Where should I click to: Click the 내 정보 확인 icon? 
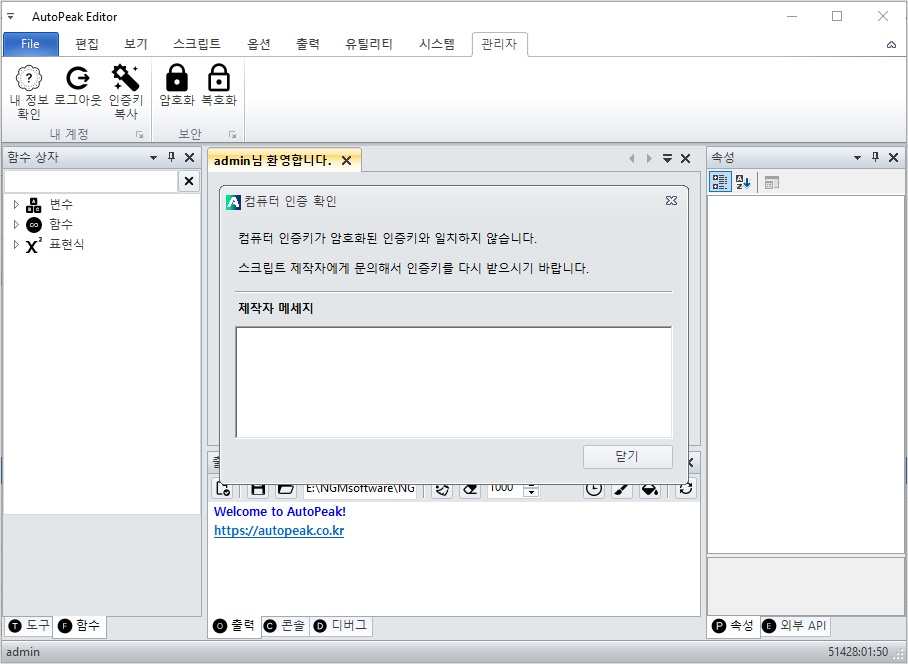click(28, 78)
